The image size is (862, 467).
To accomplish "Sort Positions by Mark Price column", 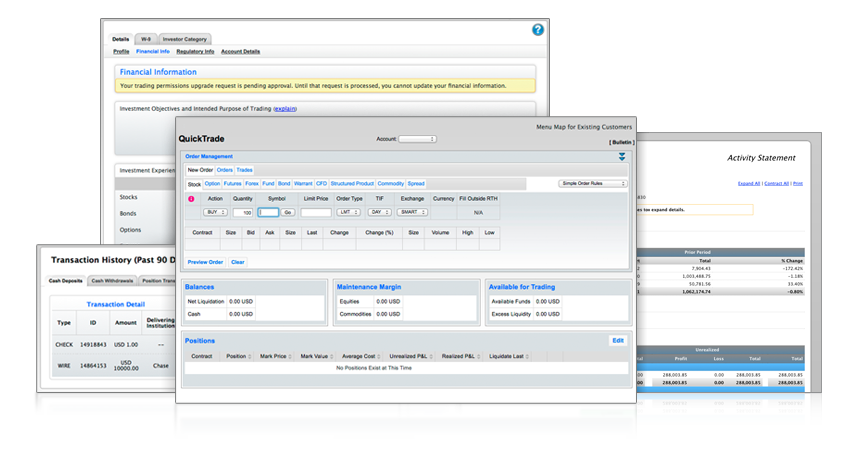I will [290, 356].
